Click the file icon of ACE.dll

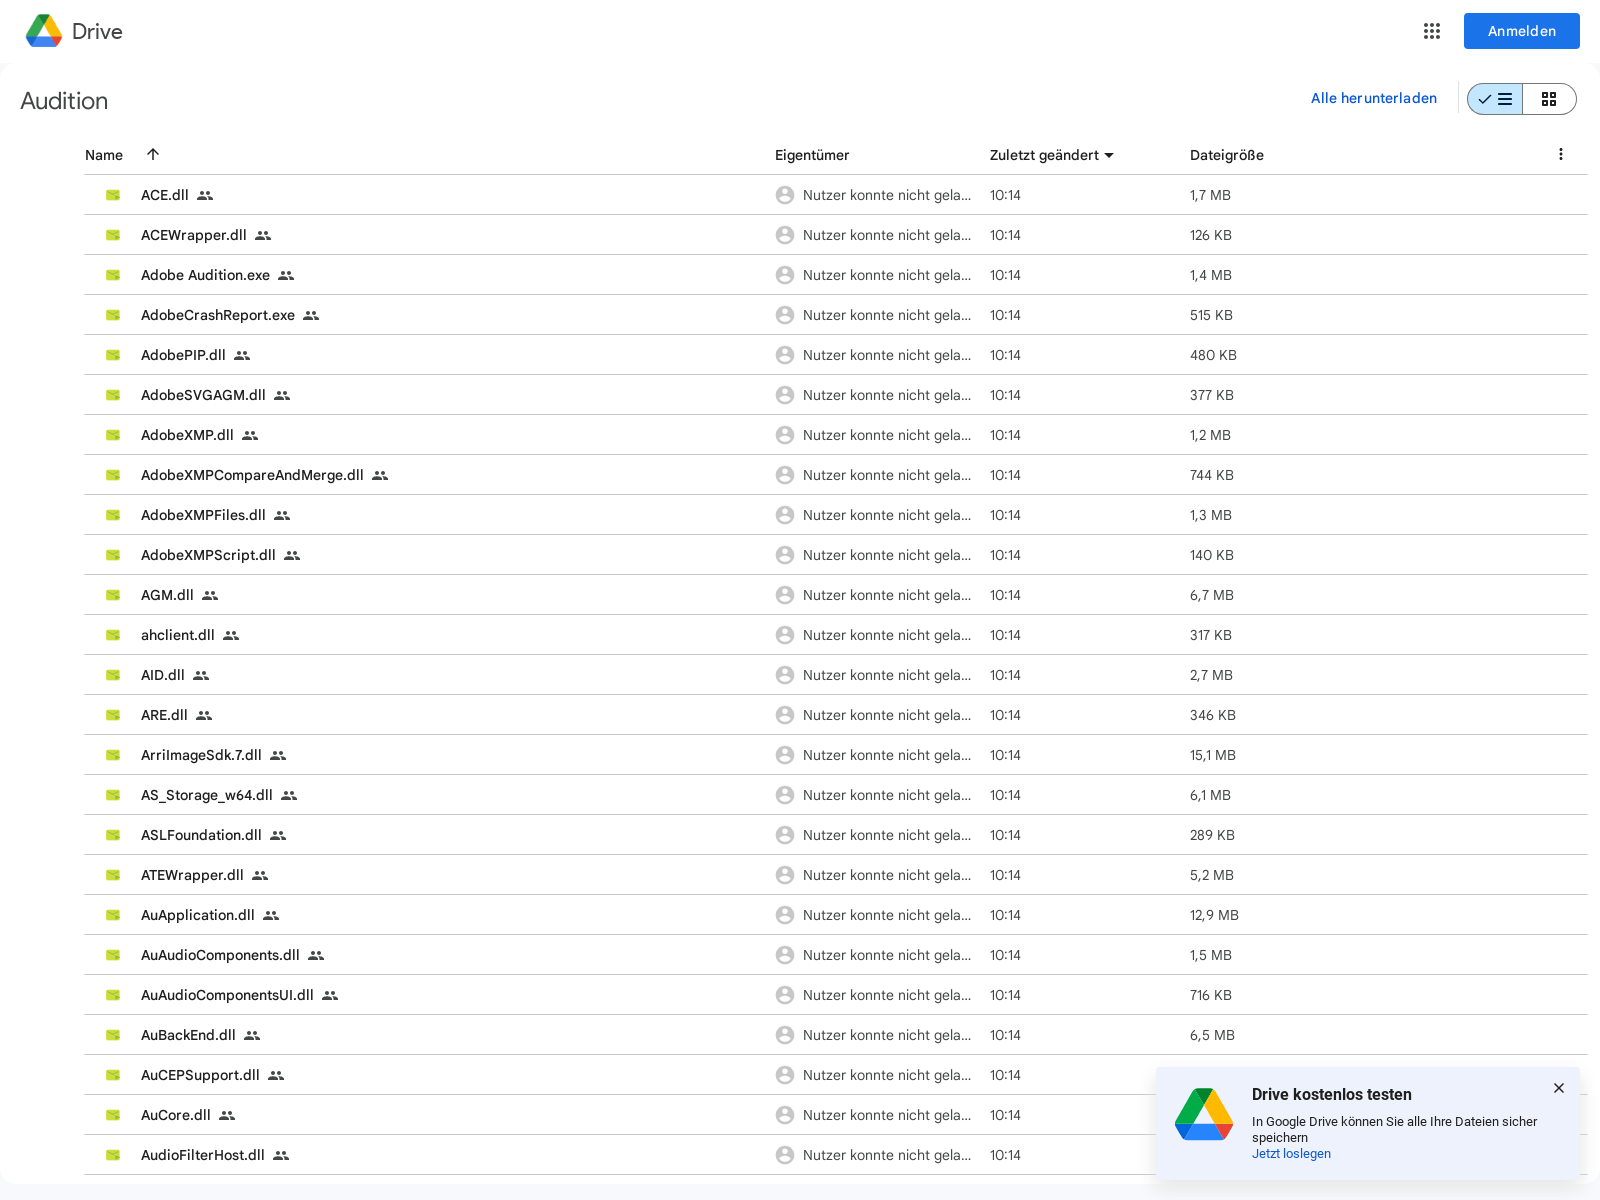pyautogui.click(x=113, y=195)
